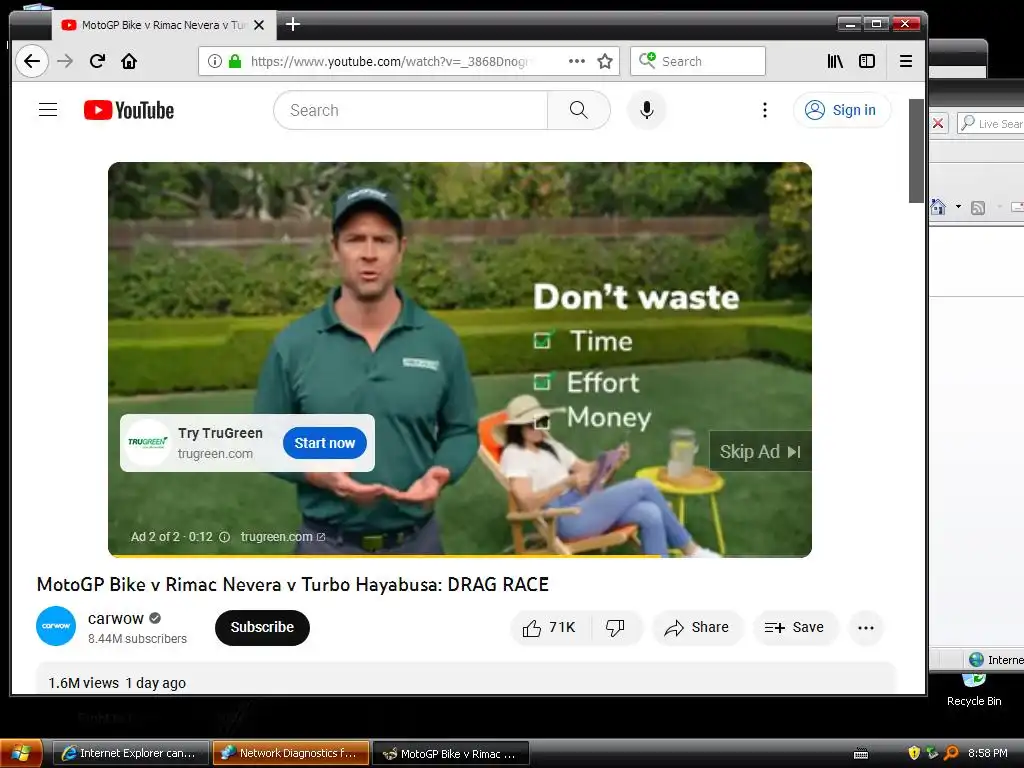
Task: Open Firefox Library icon
Action: tap(835, 61)
